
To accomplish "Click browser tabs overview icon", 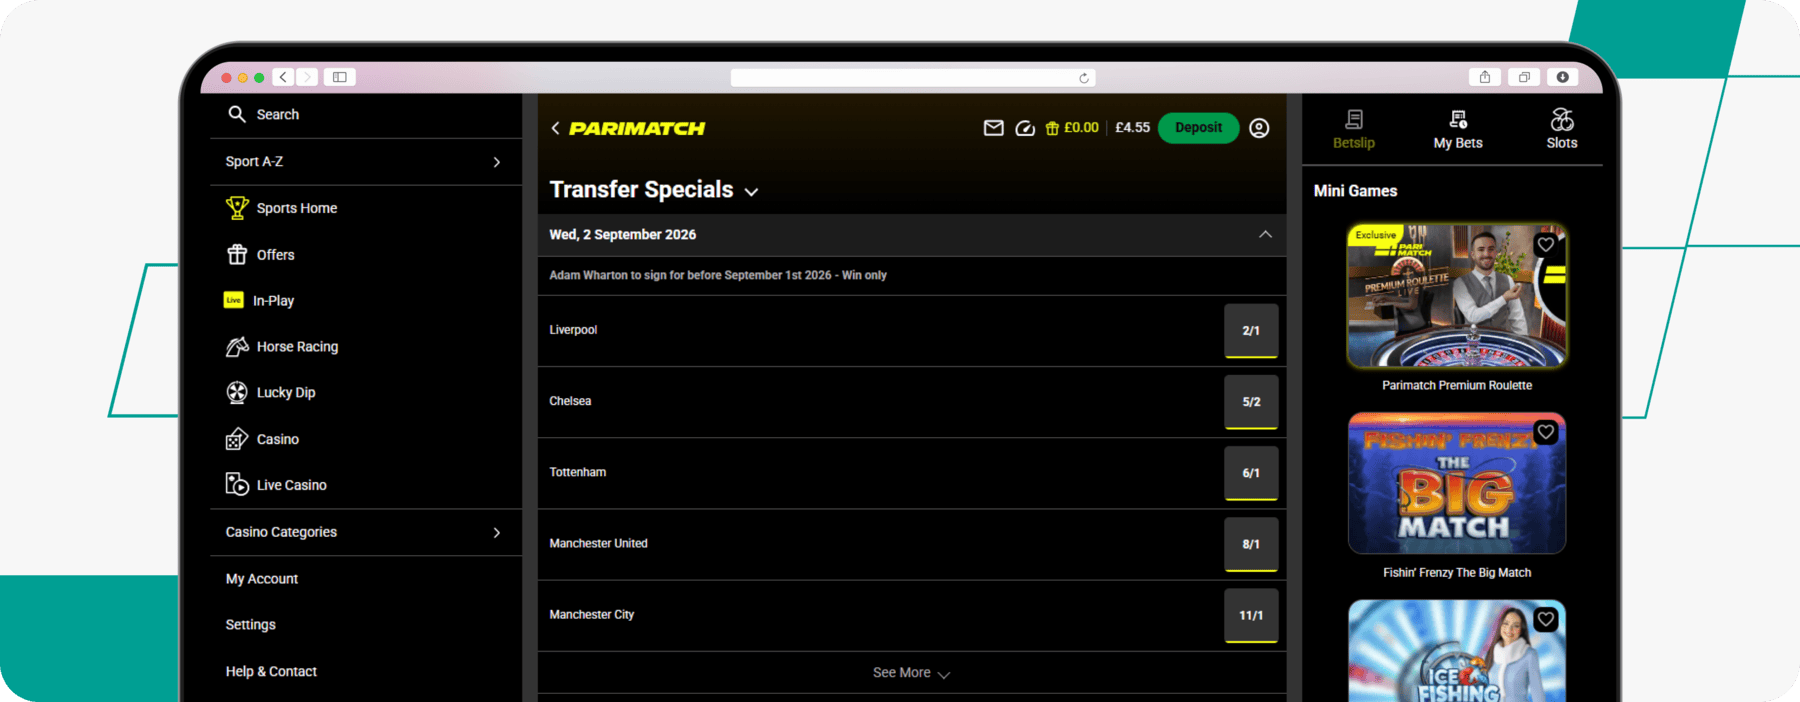I will pyautogui.click(x=1524, y=77).
